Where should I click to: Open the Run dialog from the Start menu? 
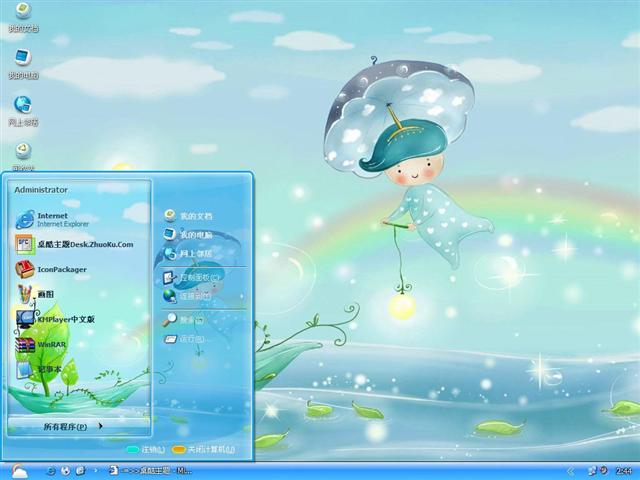(184, 339)
